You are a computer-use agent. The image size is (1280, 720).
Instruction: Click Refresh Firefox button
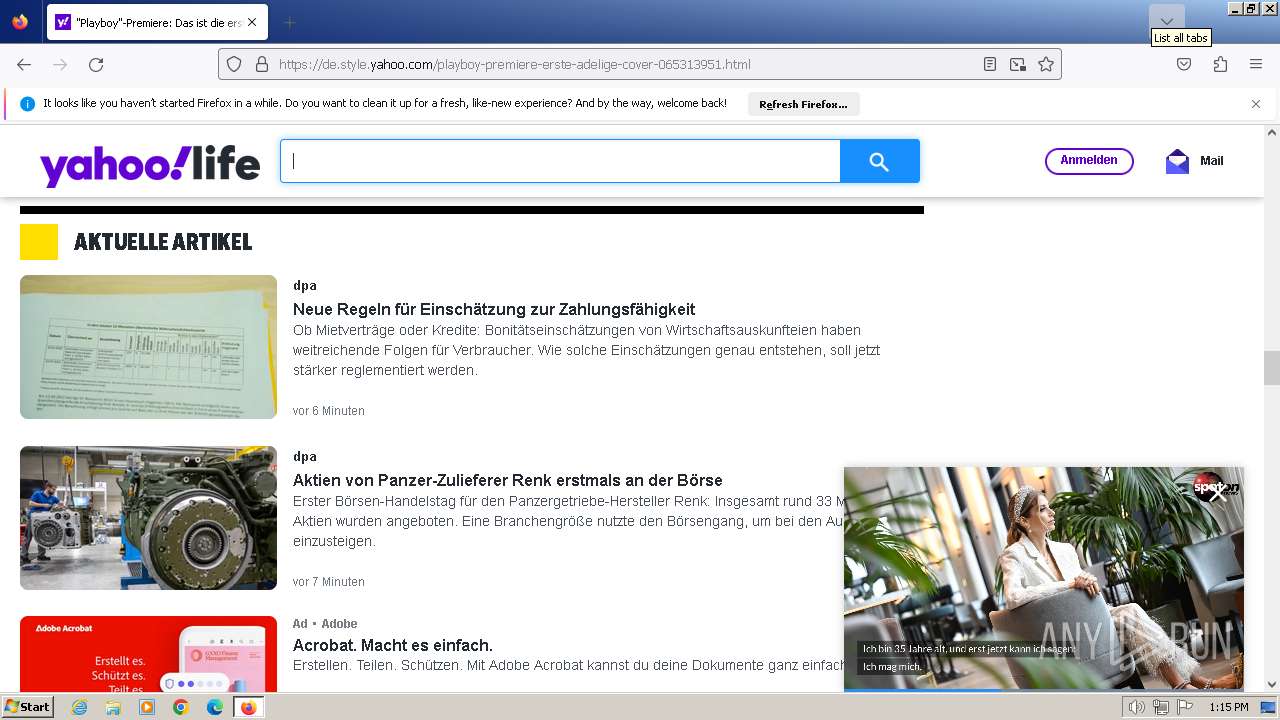click(803, 104)
